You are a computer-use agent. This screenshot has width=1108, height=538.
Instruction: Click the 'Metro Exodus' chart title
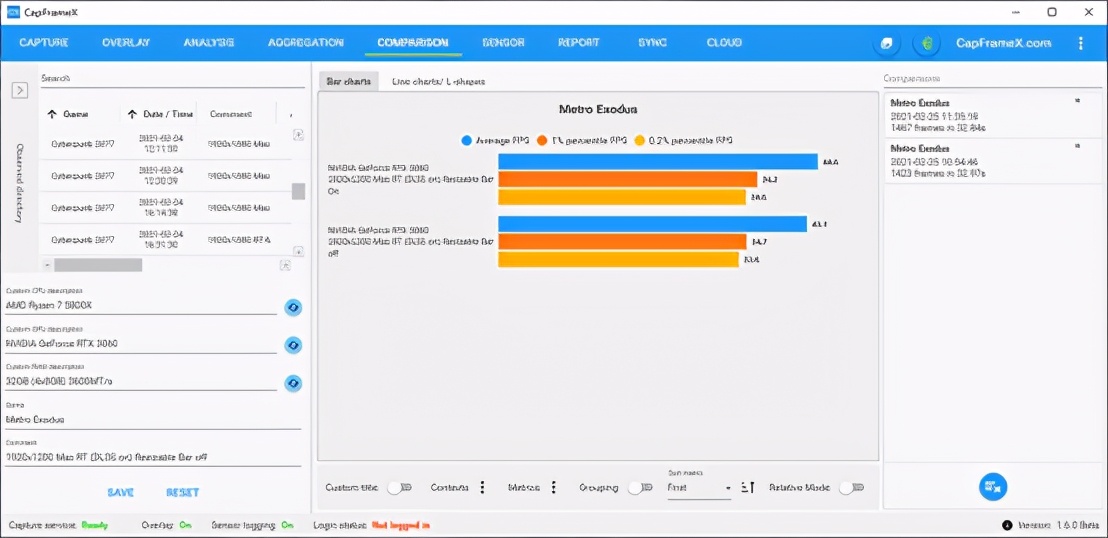(x=598, y=110)
